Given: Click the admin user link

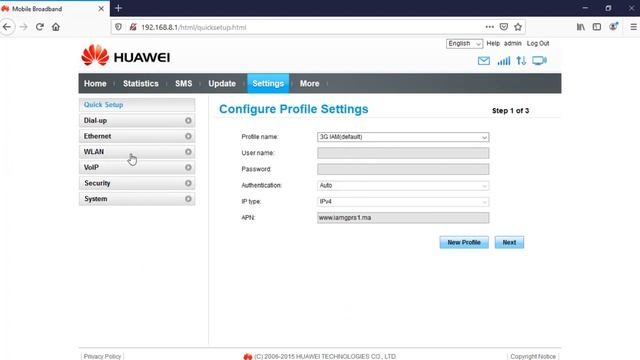Looking at the screenshot, I should pyautogui.click(x=513, y=43).
